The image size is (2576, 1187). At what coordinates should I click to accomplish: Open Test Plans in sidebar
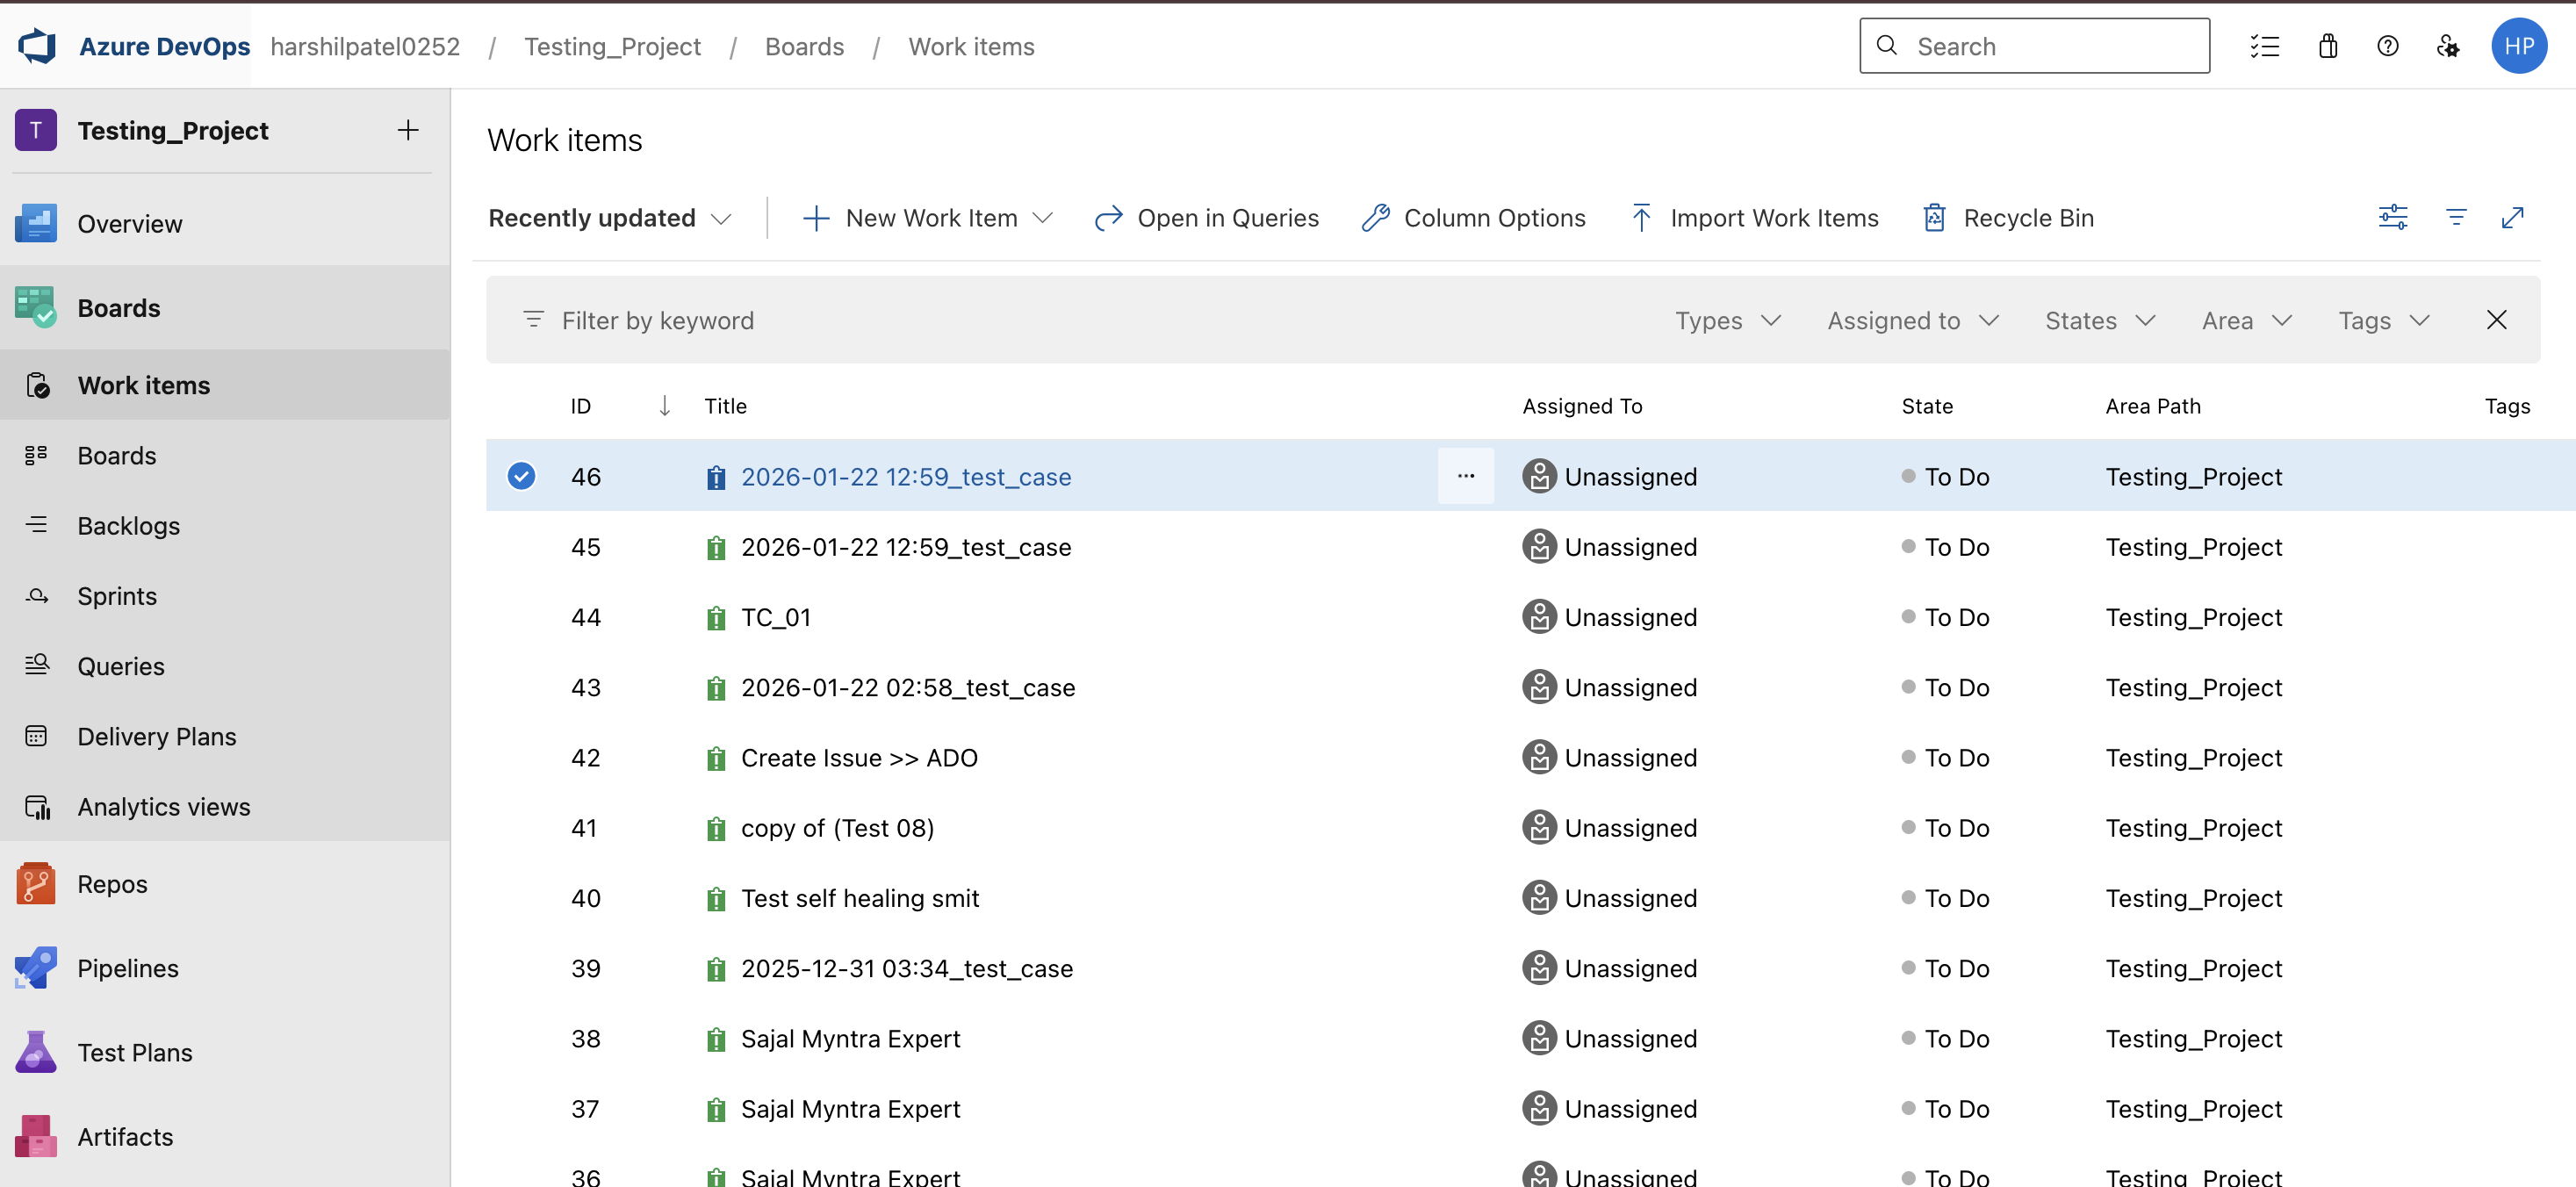pyautogui.click(x=135, y=1053)
